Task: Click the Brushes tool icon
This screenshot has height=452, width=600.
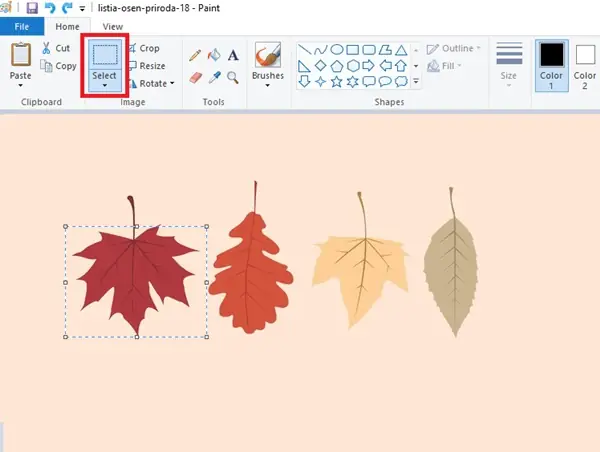Action: coord(268,55)
